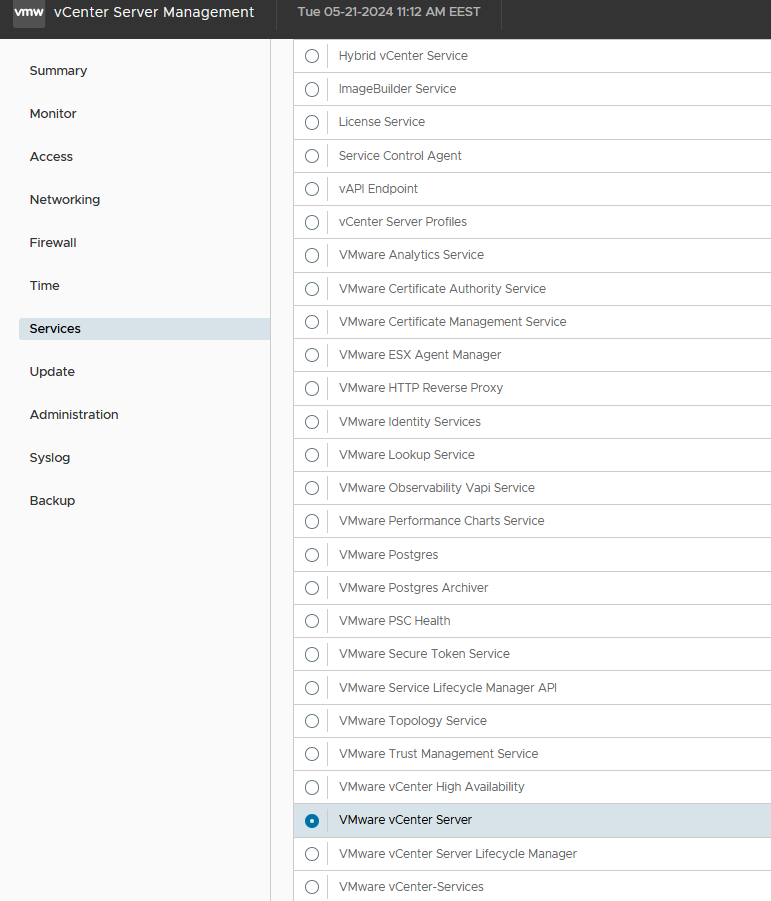Image resolution: width=771 pixels, height=901 pixels.
Task: Navigate to the Syslog page
Action: (50, 458)
